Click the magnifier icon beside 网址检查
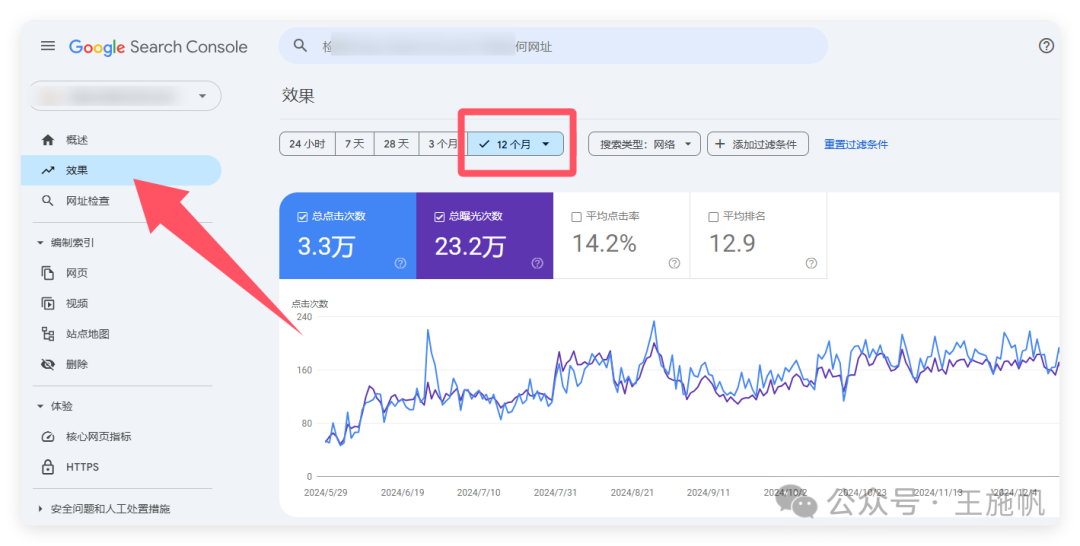 pyautogui.click(x=48, y=200)
